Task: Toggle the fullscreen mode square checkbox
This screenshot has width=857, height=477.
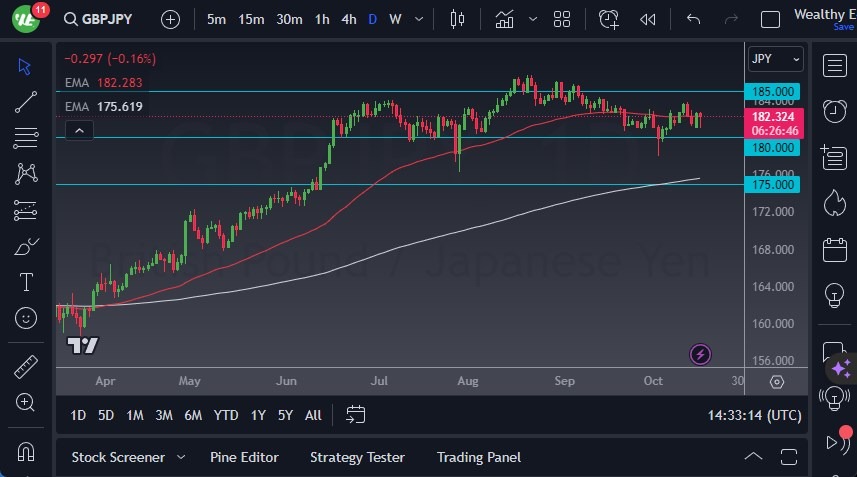Action: [x=770, y=19]
